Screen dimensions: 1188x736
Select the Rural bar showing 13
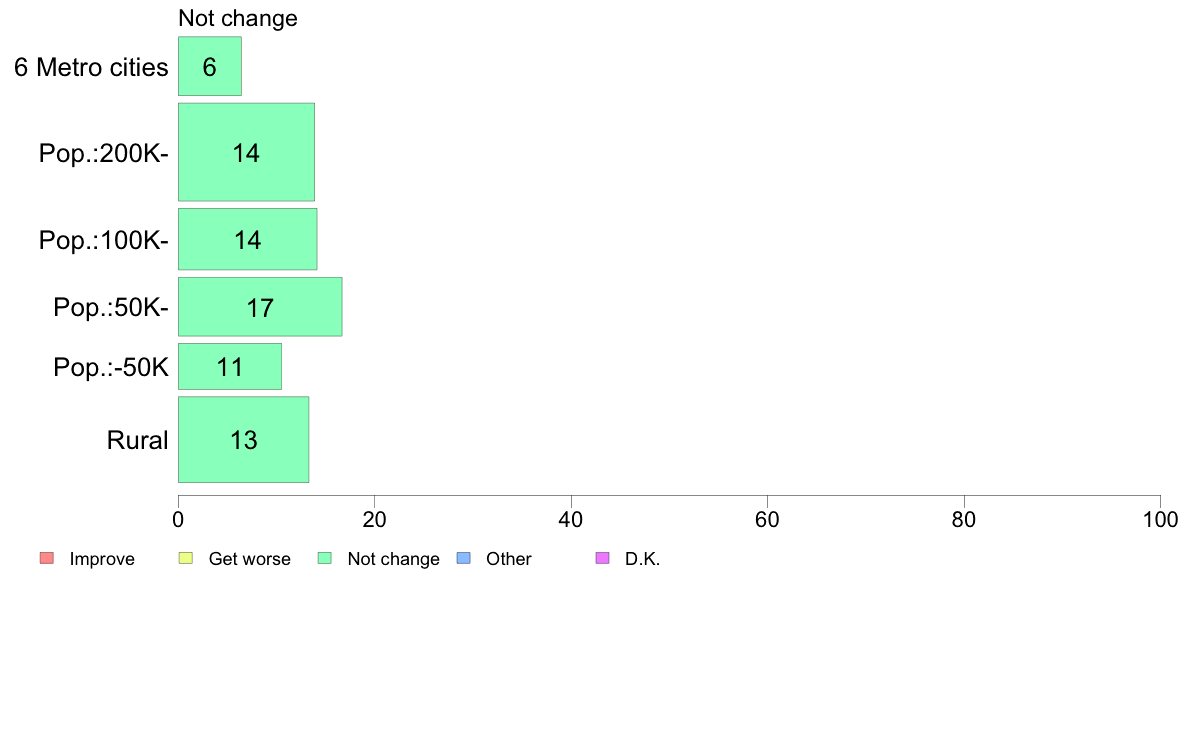tap(243, 440)
